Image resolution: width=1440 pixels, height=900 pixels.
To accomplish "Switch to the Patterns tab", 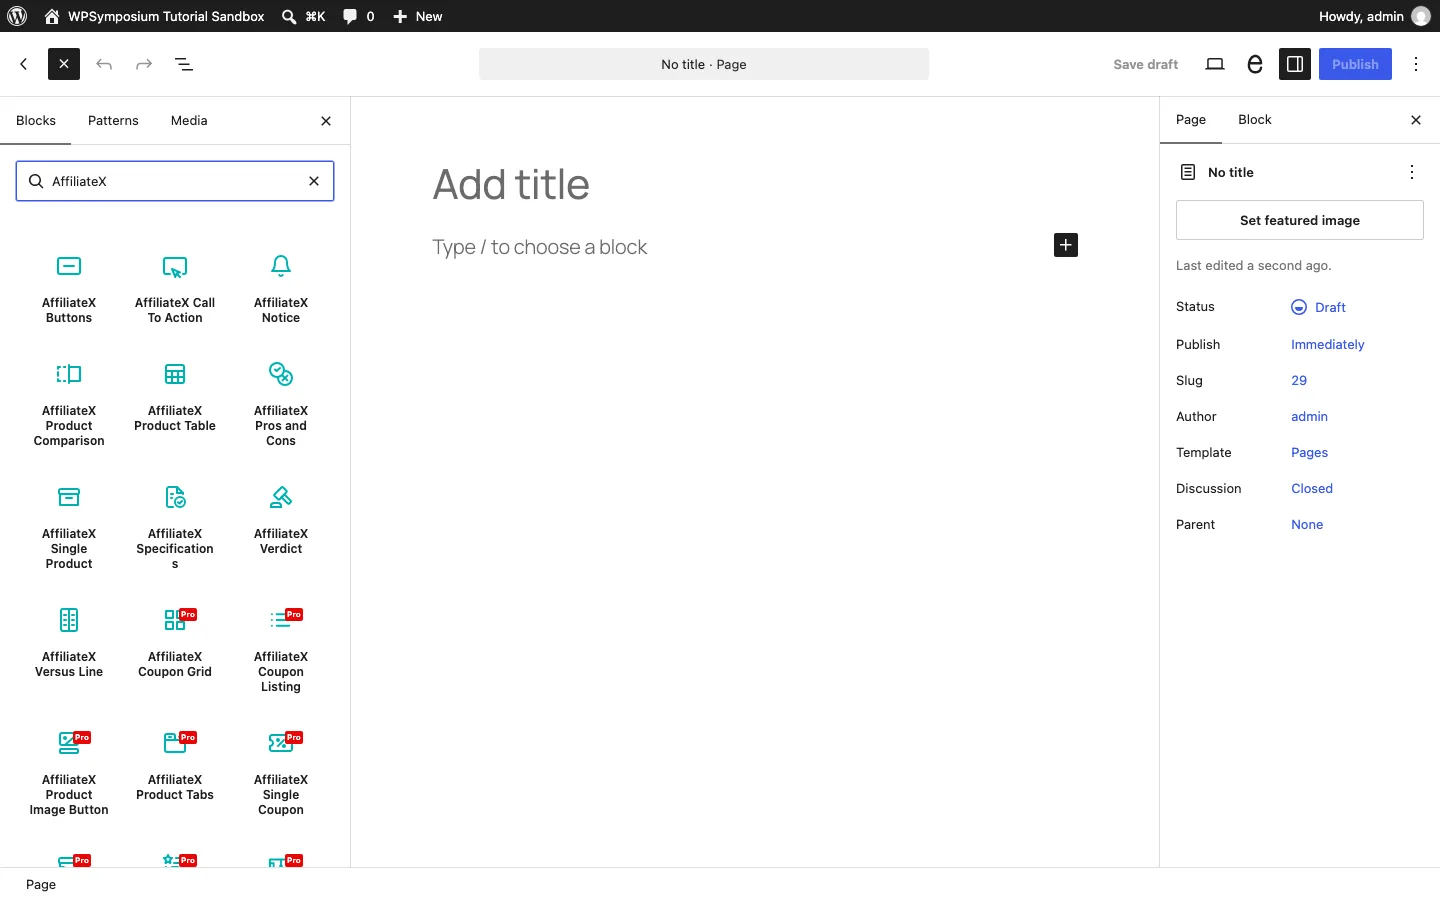I will click(113, 120).
